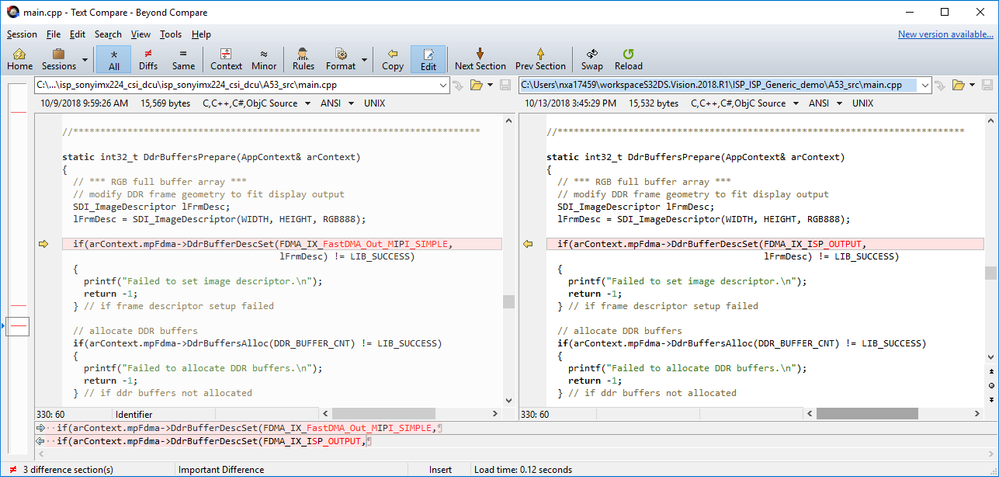Open the Tools menu
The image size is (999, 477).
[171, 34]
